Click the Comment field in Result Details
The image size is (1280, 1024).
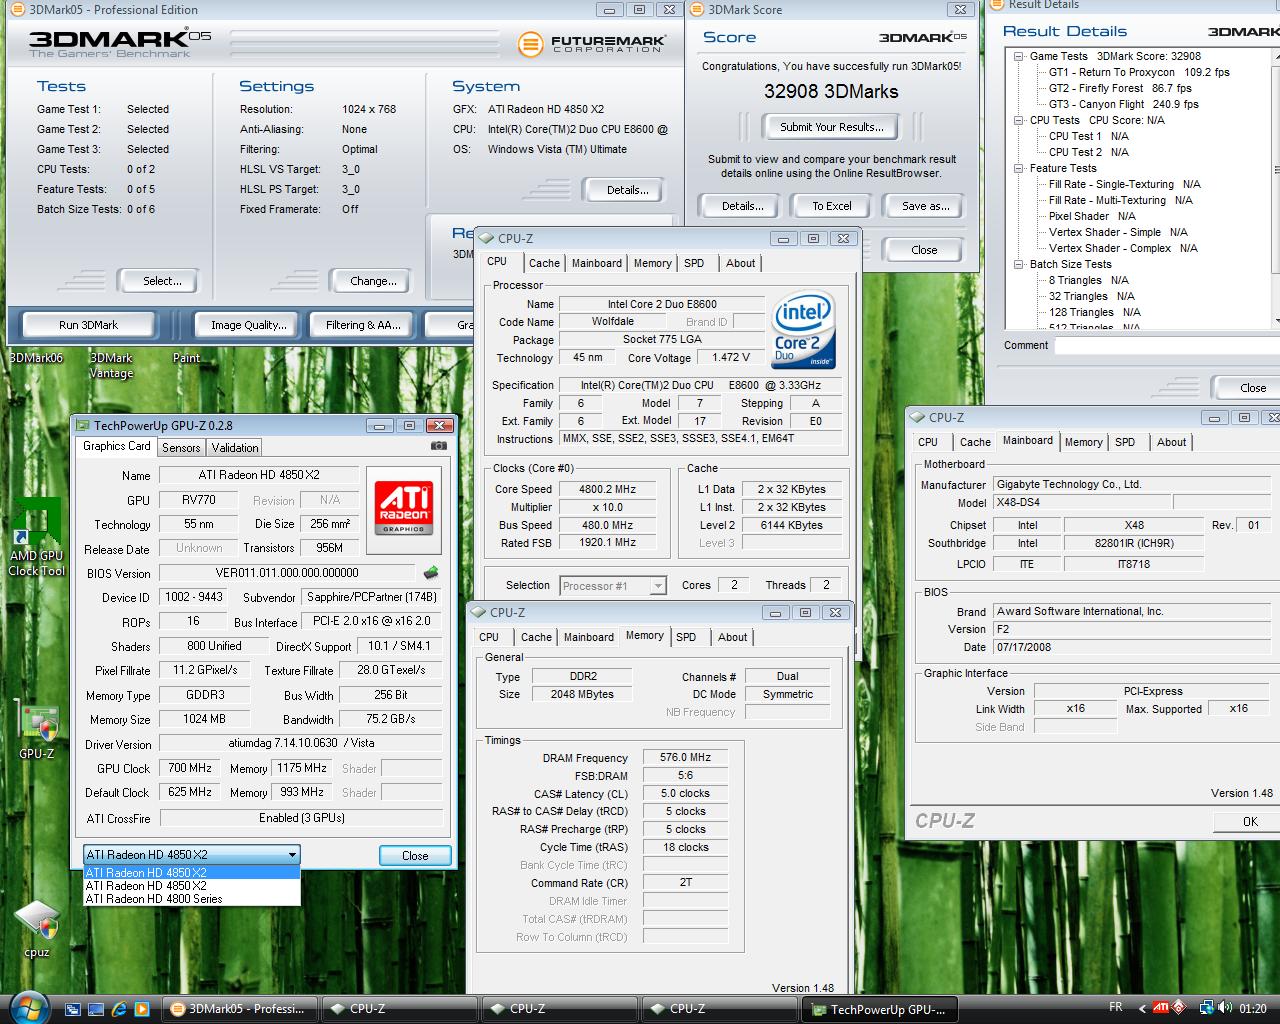coord(1166,346)
